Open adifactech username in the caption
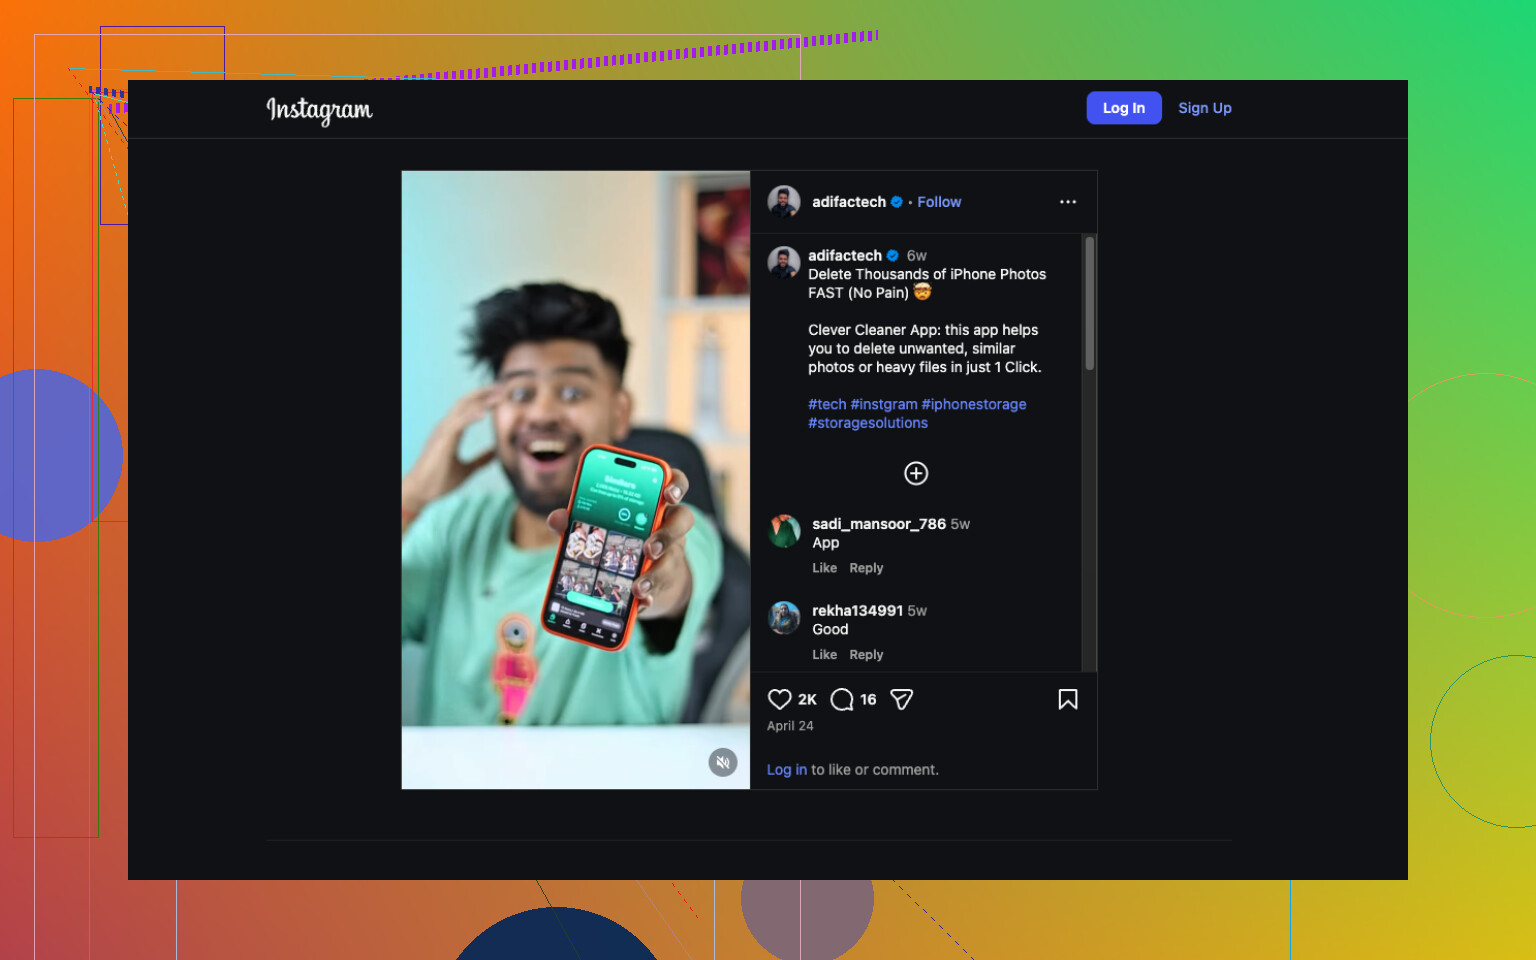 point(845,255)
